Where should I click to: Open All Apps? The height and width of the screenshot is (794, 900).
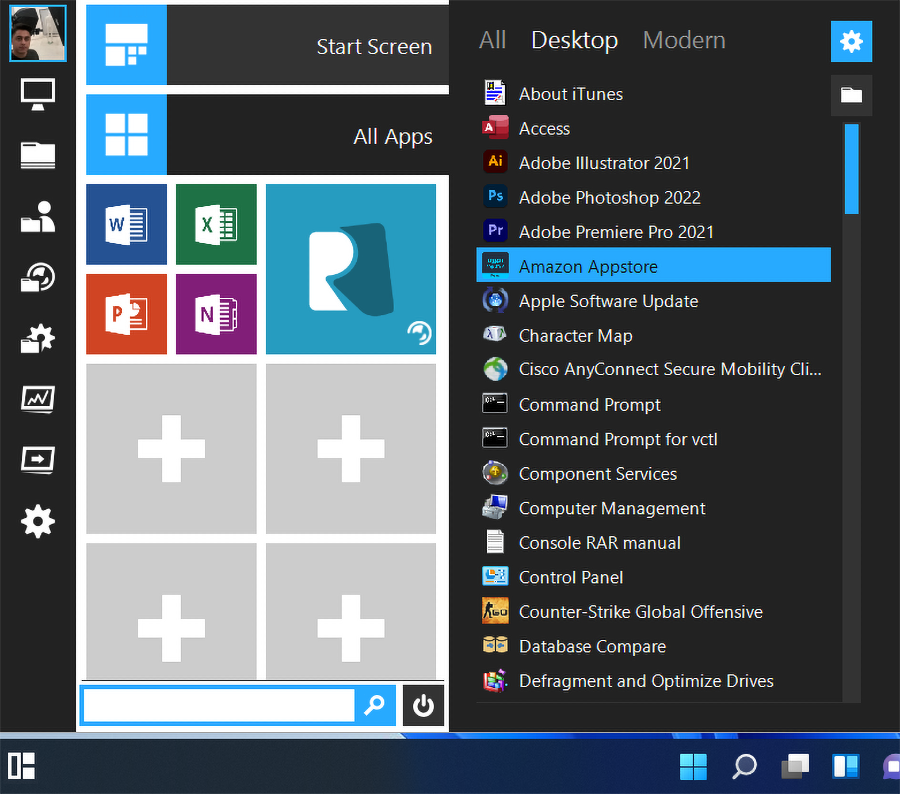[266, 135]
